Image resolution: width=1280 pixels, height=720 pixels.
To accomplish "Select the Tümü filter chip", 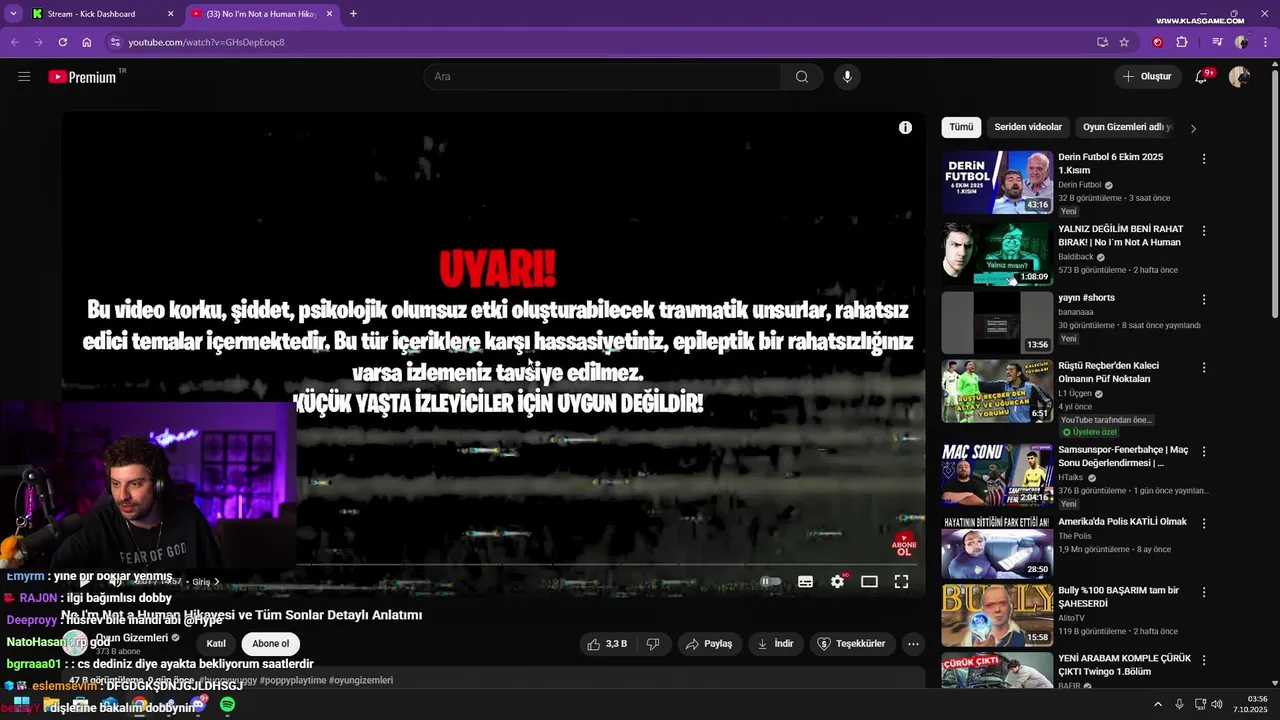I will click(961, 128).
